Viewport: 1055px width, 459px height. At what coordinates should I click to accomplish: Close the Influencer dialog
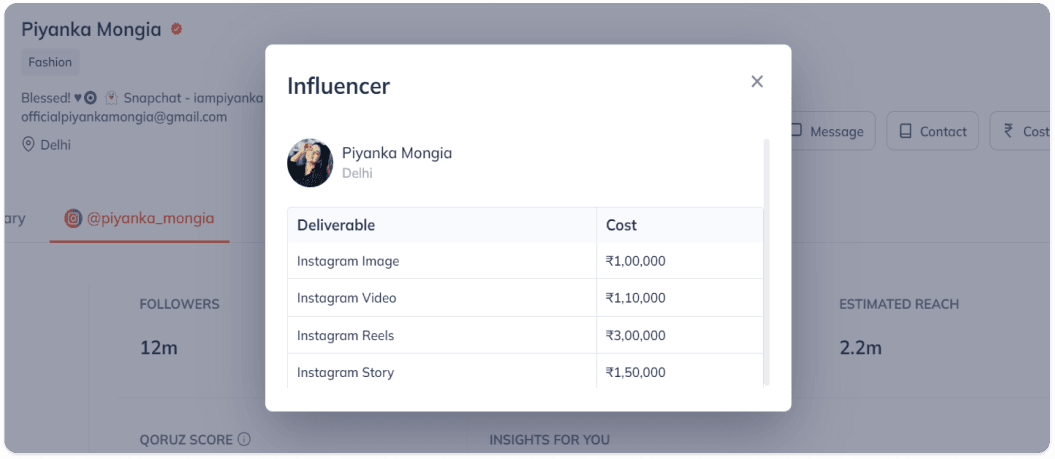coord(757,81)
